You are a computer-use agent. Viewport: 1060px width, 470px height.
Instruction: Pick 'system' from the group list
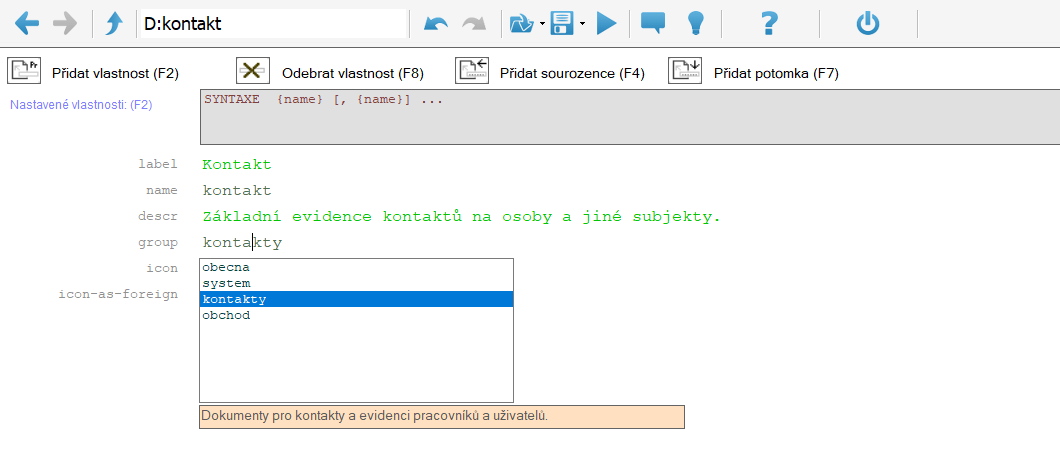point(356,283)
